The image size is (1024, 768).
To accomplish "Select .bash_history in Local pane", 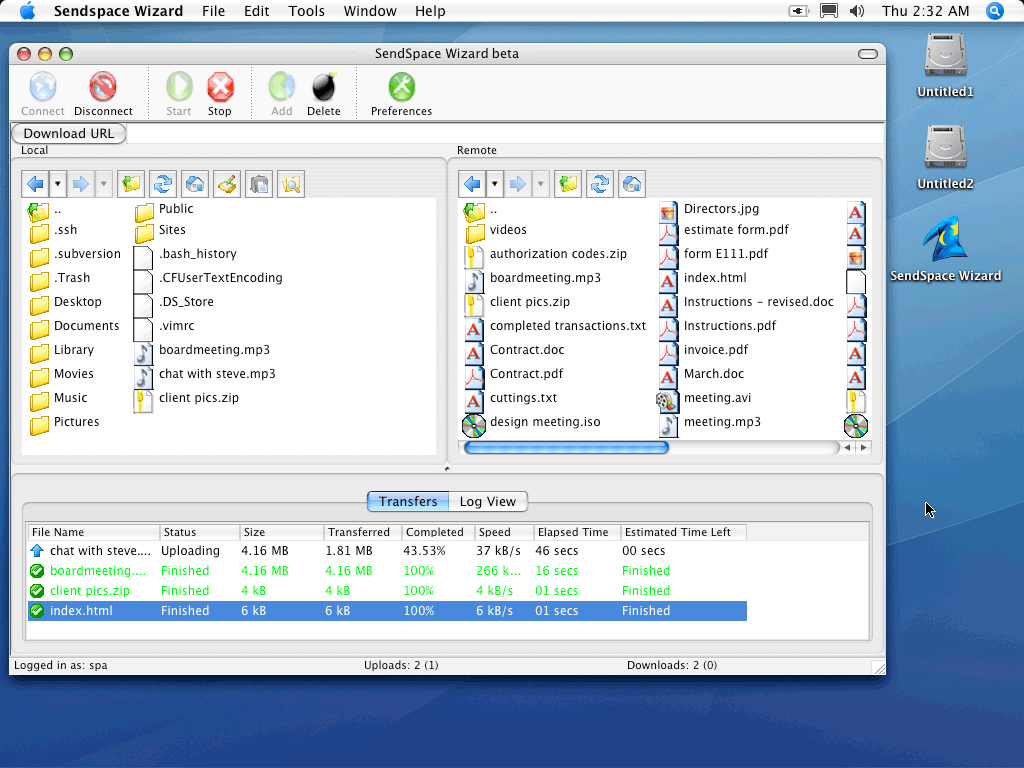I will [x=185, y=253].
